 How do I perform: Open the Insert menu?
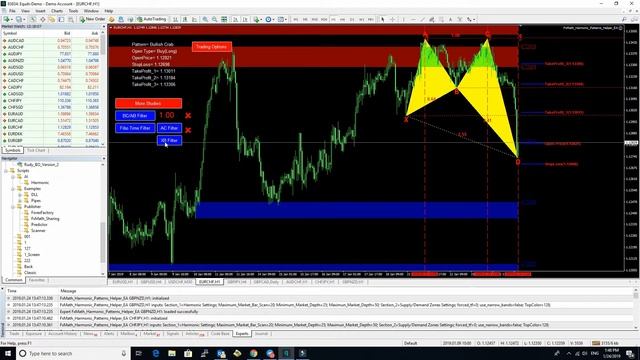[40, 11]
